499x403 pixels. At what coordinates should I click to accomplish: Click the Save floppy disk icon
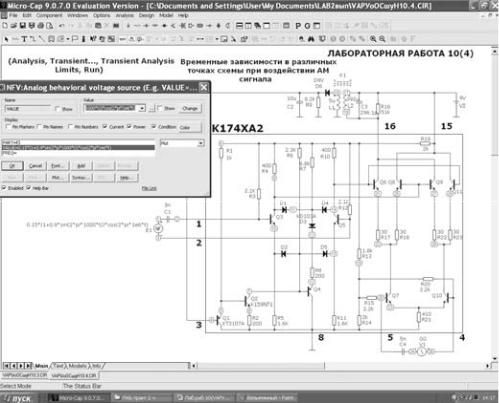(23, 26)
